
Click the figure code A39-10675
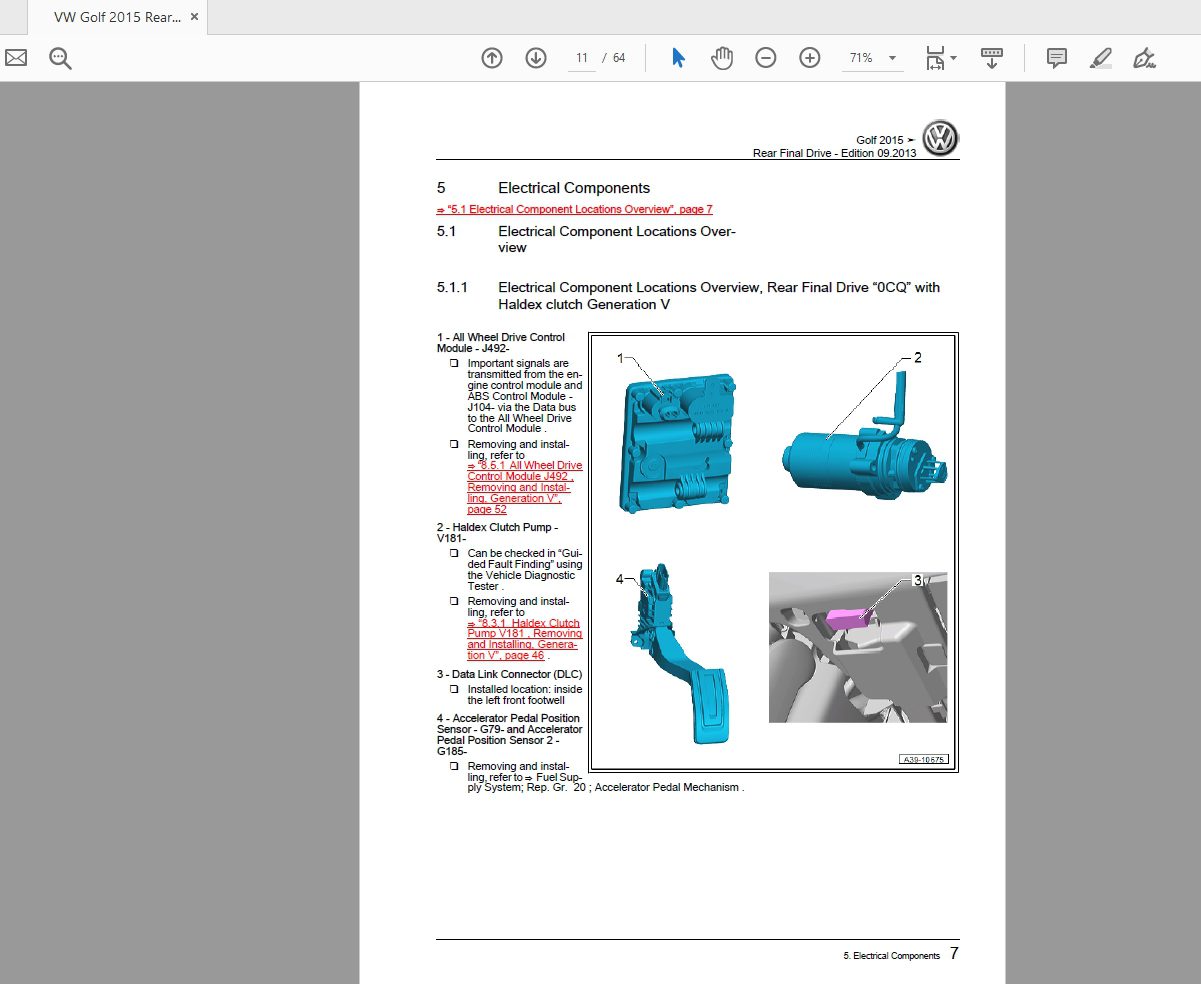coord(923,760)
